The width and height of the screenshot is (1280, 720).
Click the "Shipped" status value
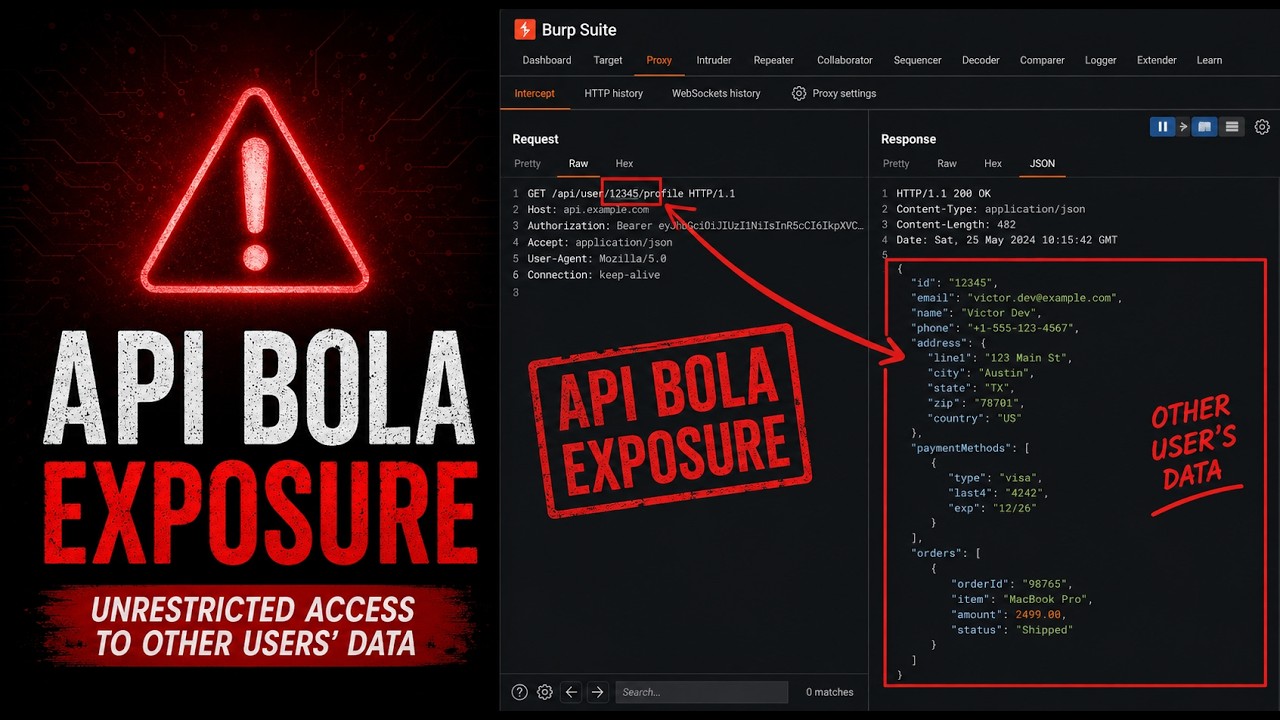[1044, 630]
